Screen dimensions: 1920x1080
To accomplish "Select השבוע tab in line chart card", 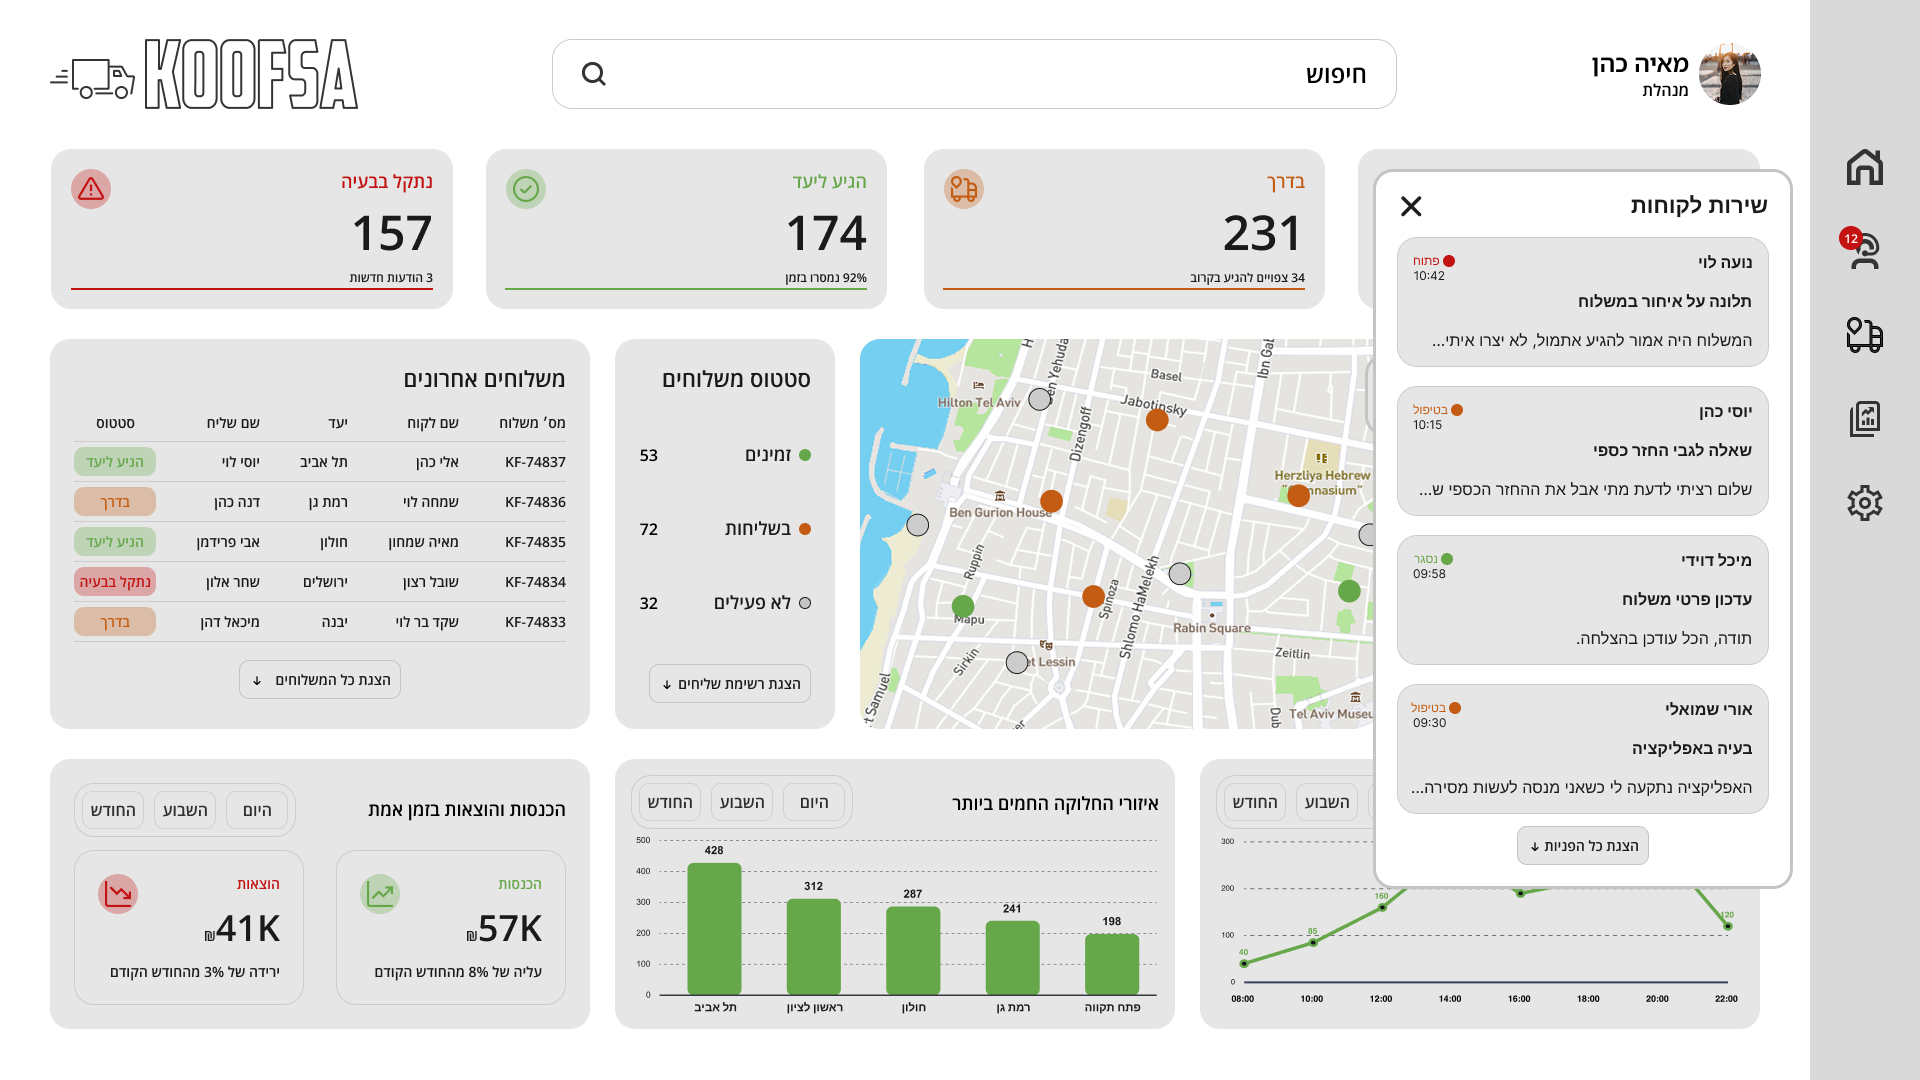I will [1327, 803].
